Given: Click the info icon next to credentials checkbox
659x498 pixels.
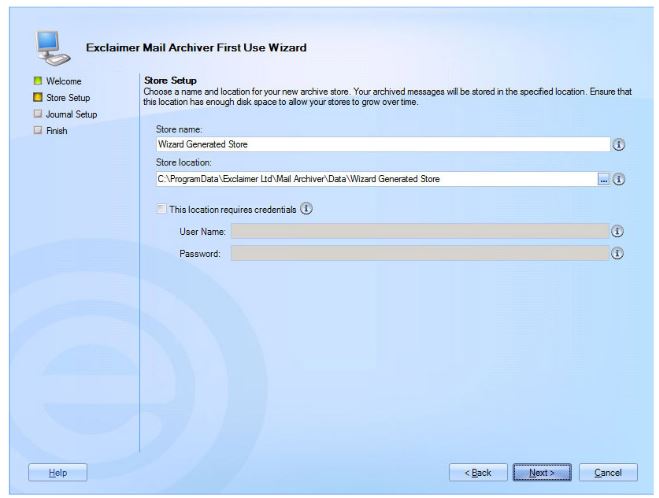Looking at the screenshot, I should coord(306,209).
